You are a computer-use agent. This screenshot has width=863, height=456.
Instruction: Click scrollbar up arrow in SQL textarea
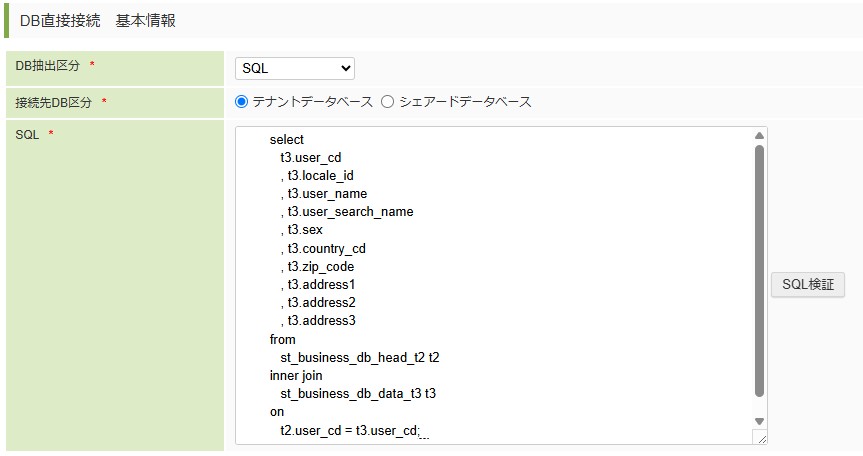760,135
